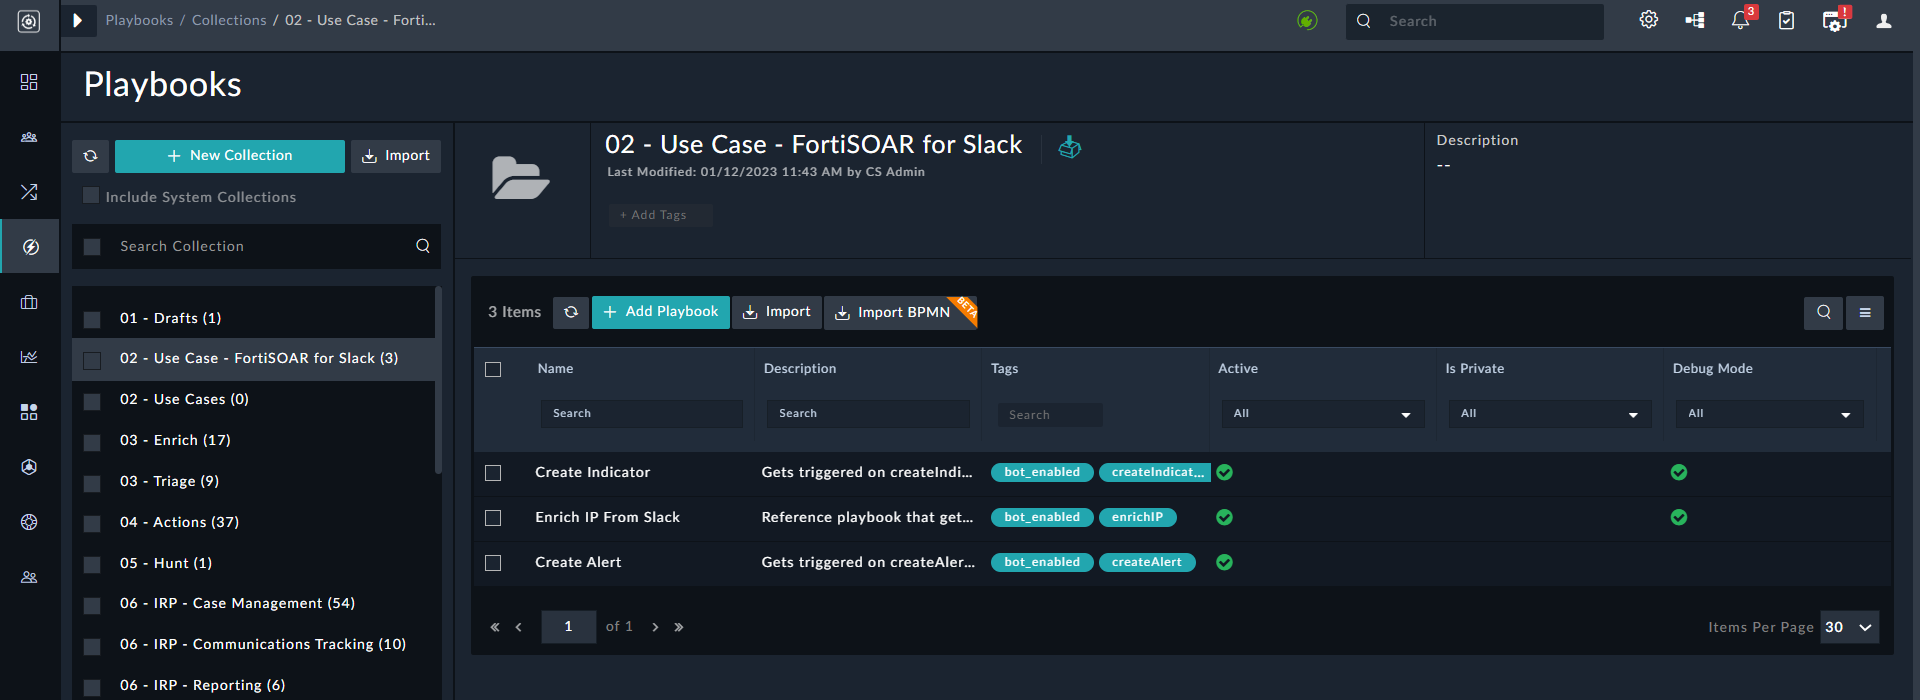Open the 04 - Actions collection
The width and height of the screenshot is (1920, 700).
179,522
